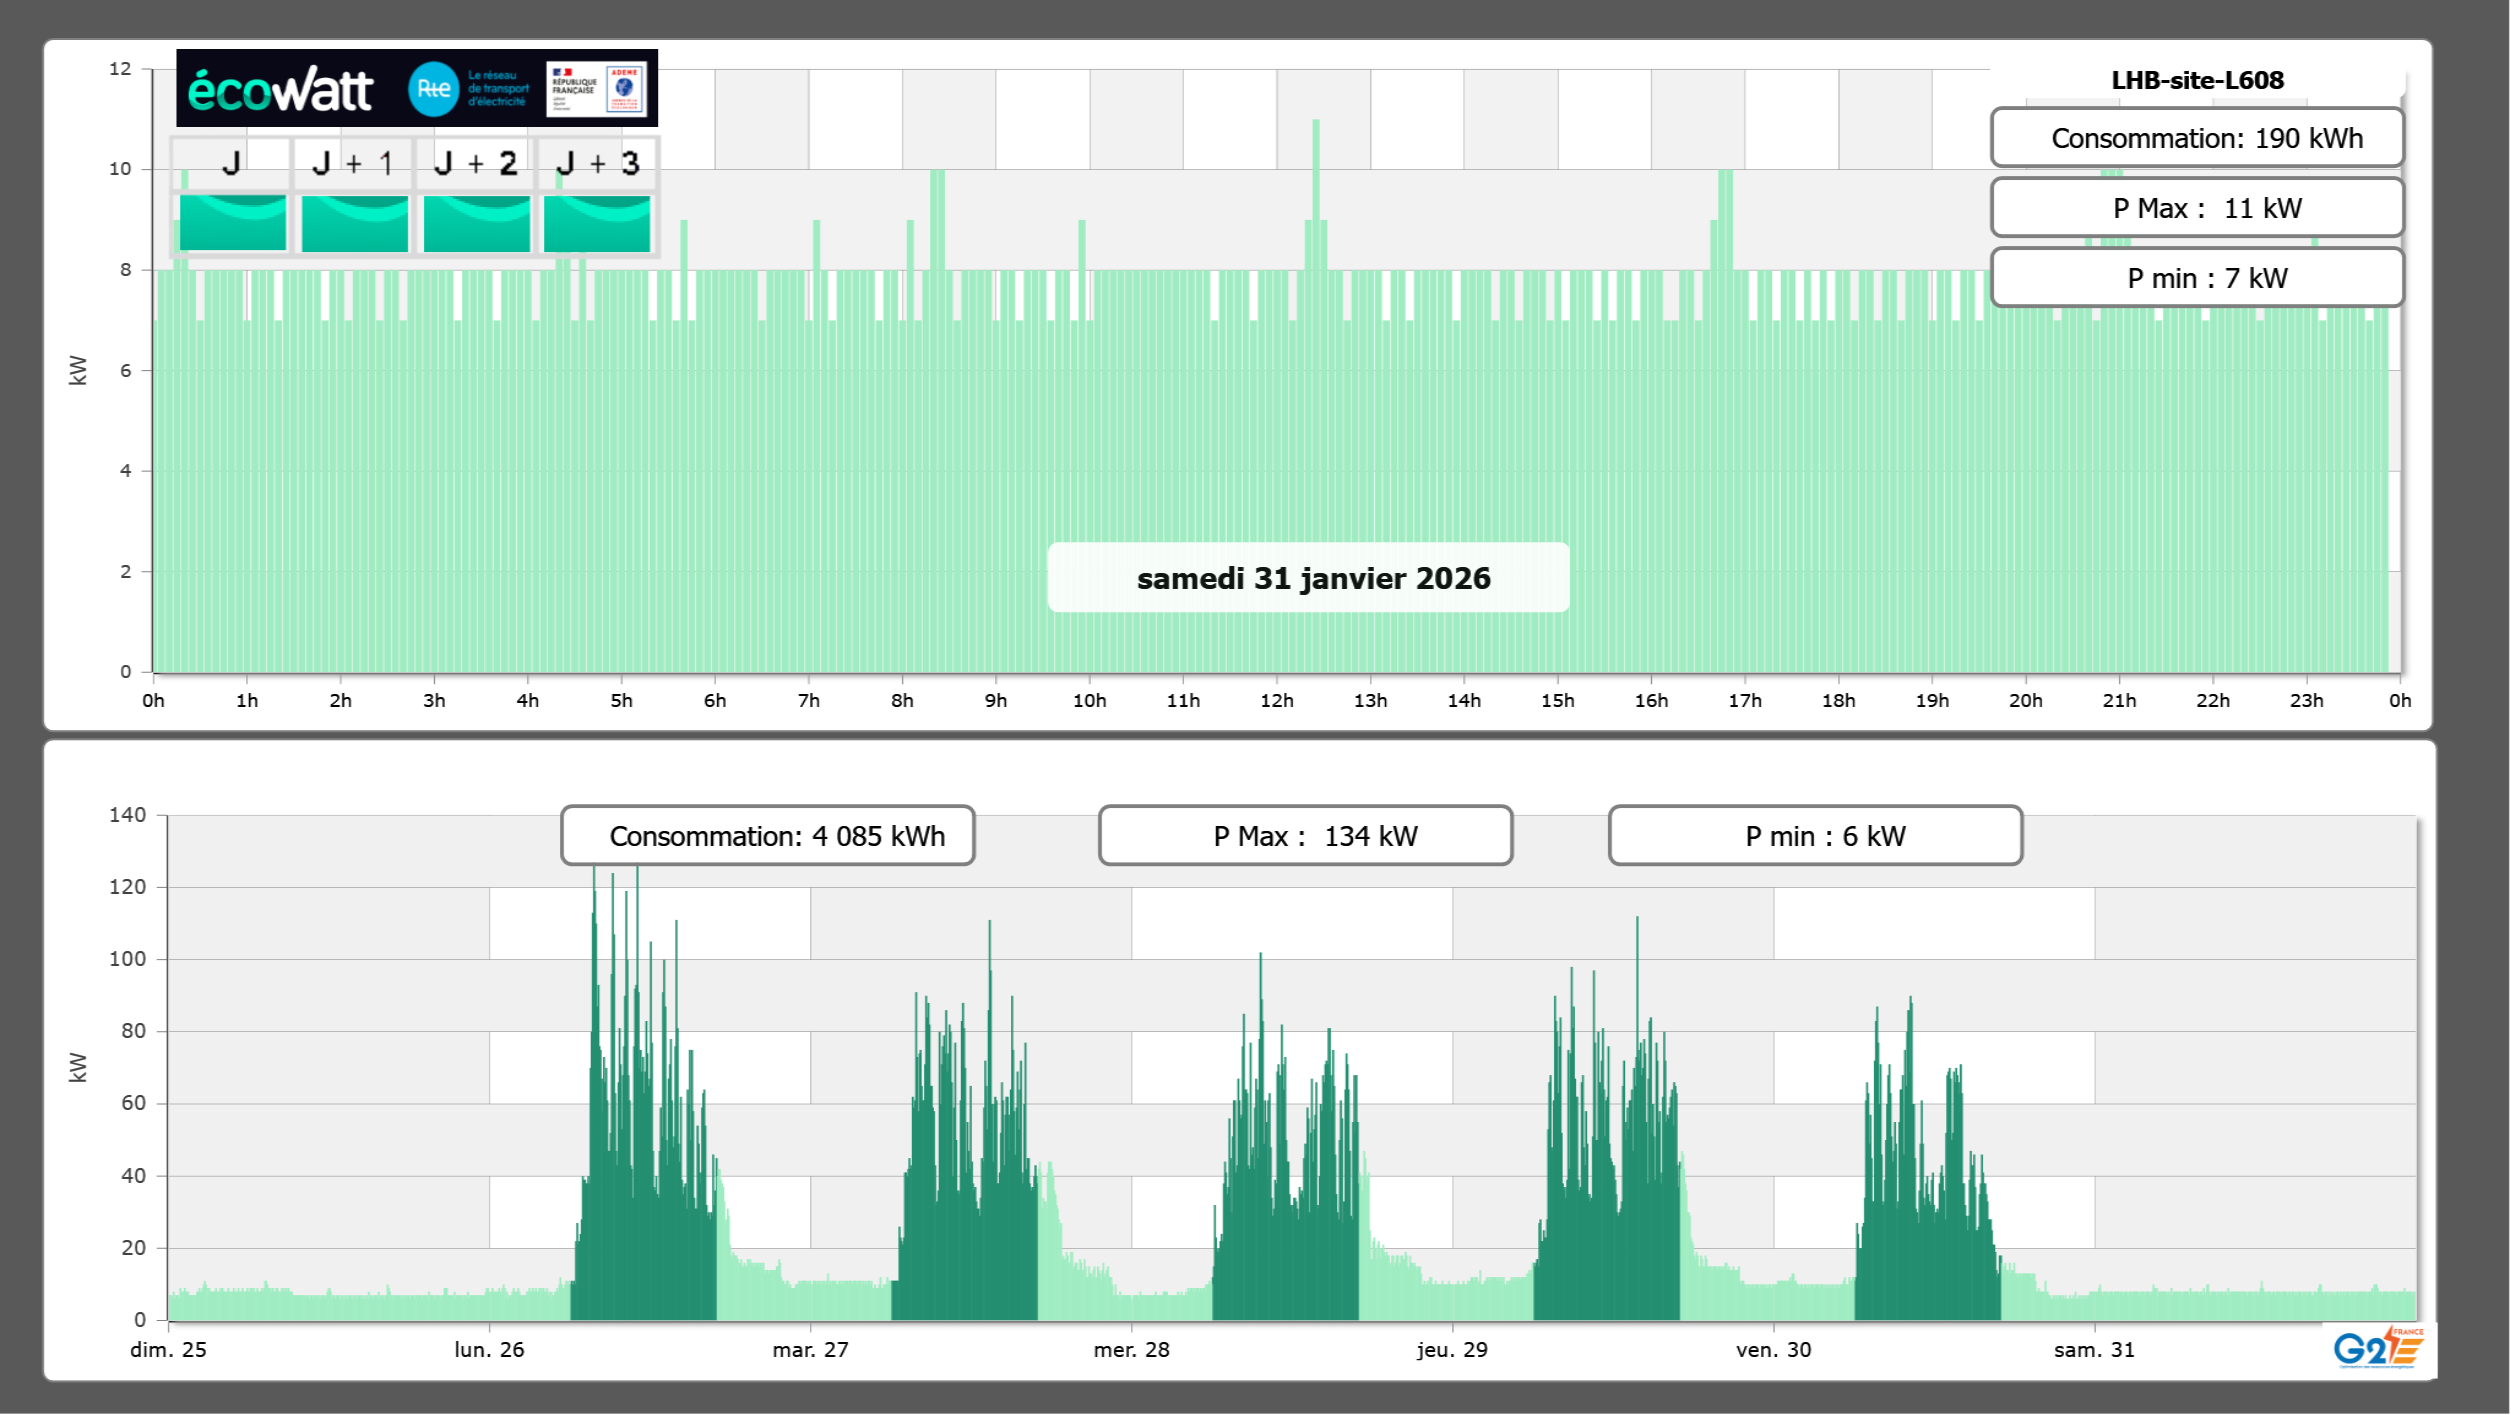The width and height of the screenshot is (2511, 1415).
Task: Click the 12h tick on daily chart
Action: click(1276, 700)
